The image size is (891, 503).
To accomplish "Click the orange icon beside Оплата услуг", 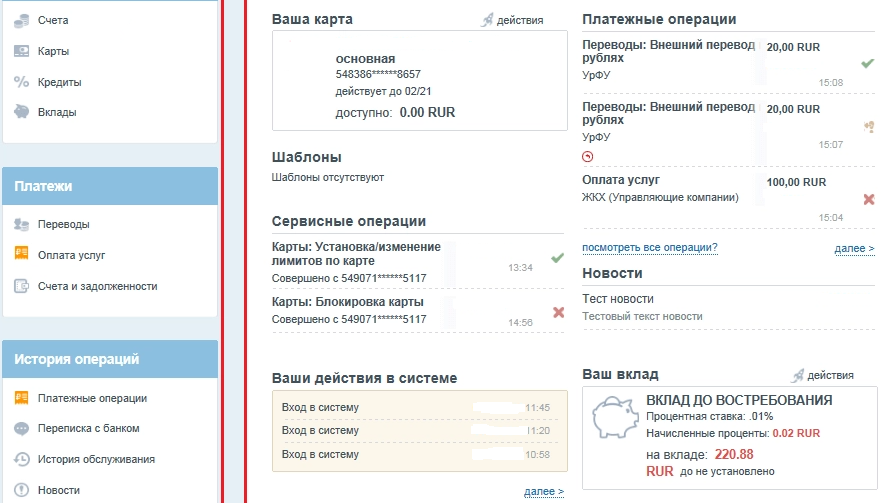I will click(x=21, y=255).
